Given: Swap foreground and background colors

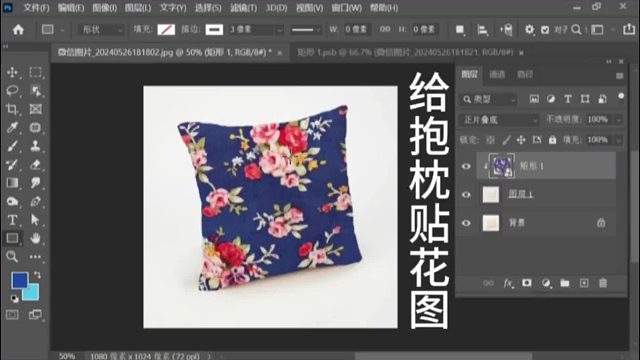Looking at the screenshot, I should coord(37,275).
